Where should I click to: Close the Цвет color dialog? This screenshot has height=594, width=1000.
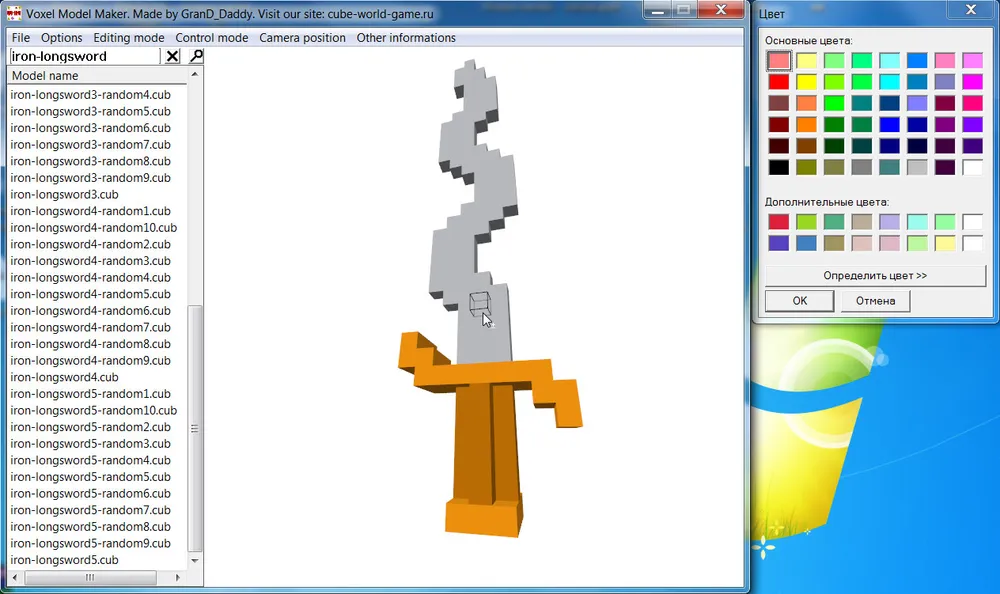[970, 12]
